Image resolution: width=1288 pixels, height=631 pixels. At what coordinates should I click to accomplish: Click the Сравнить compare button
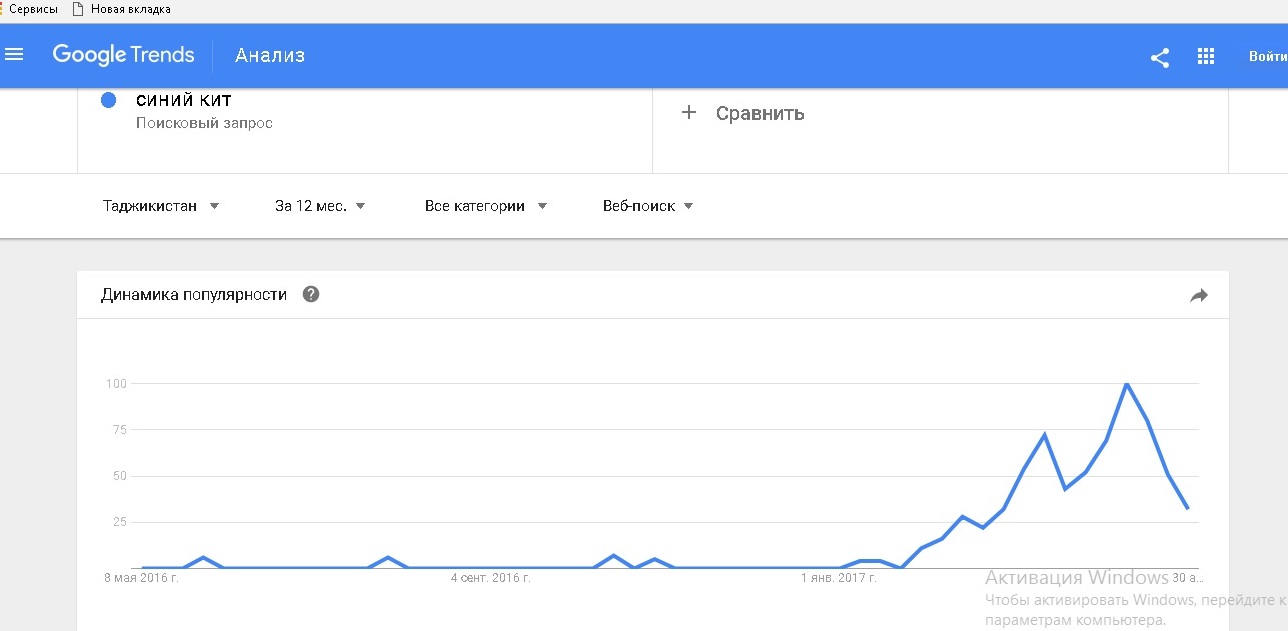tap(759, 113)
